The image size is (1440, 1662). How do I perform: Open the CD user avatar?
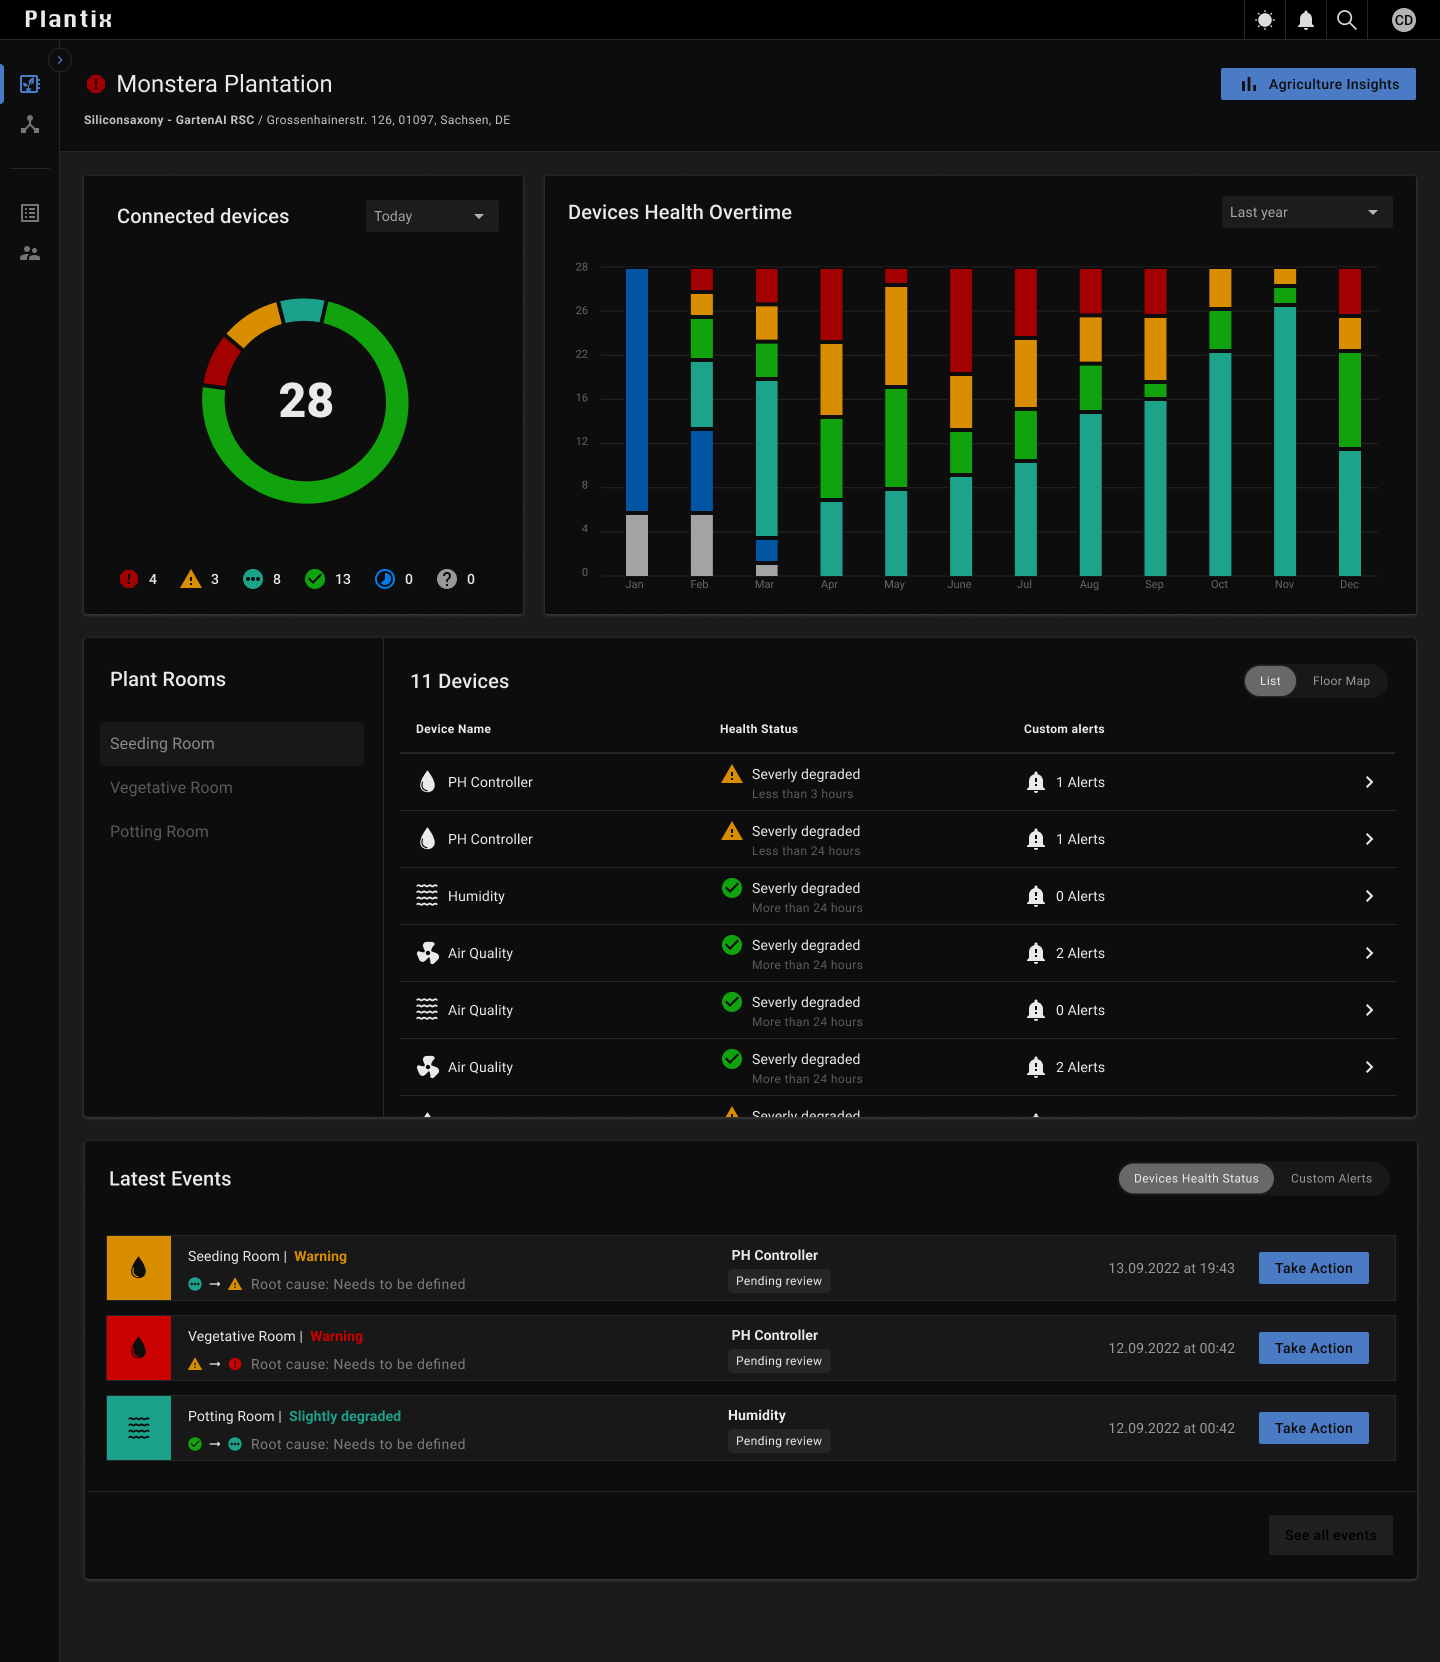coord(1404,20)
